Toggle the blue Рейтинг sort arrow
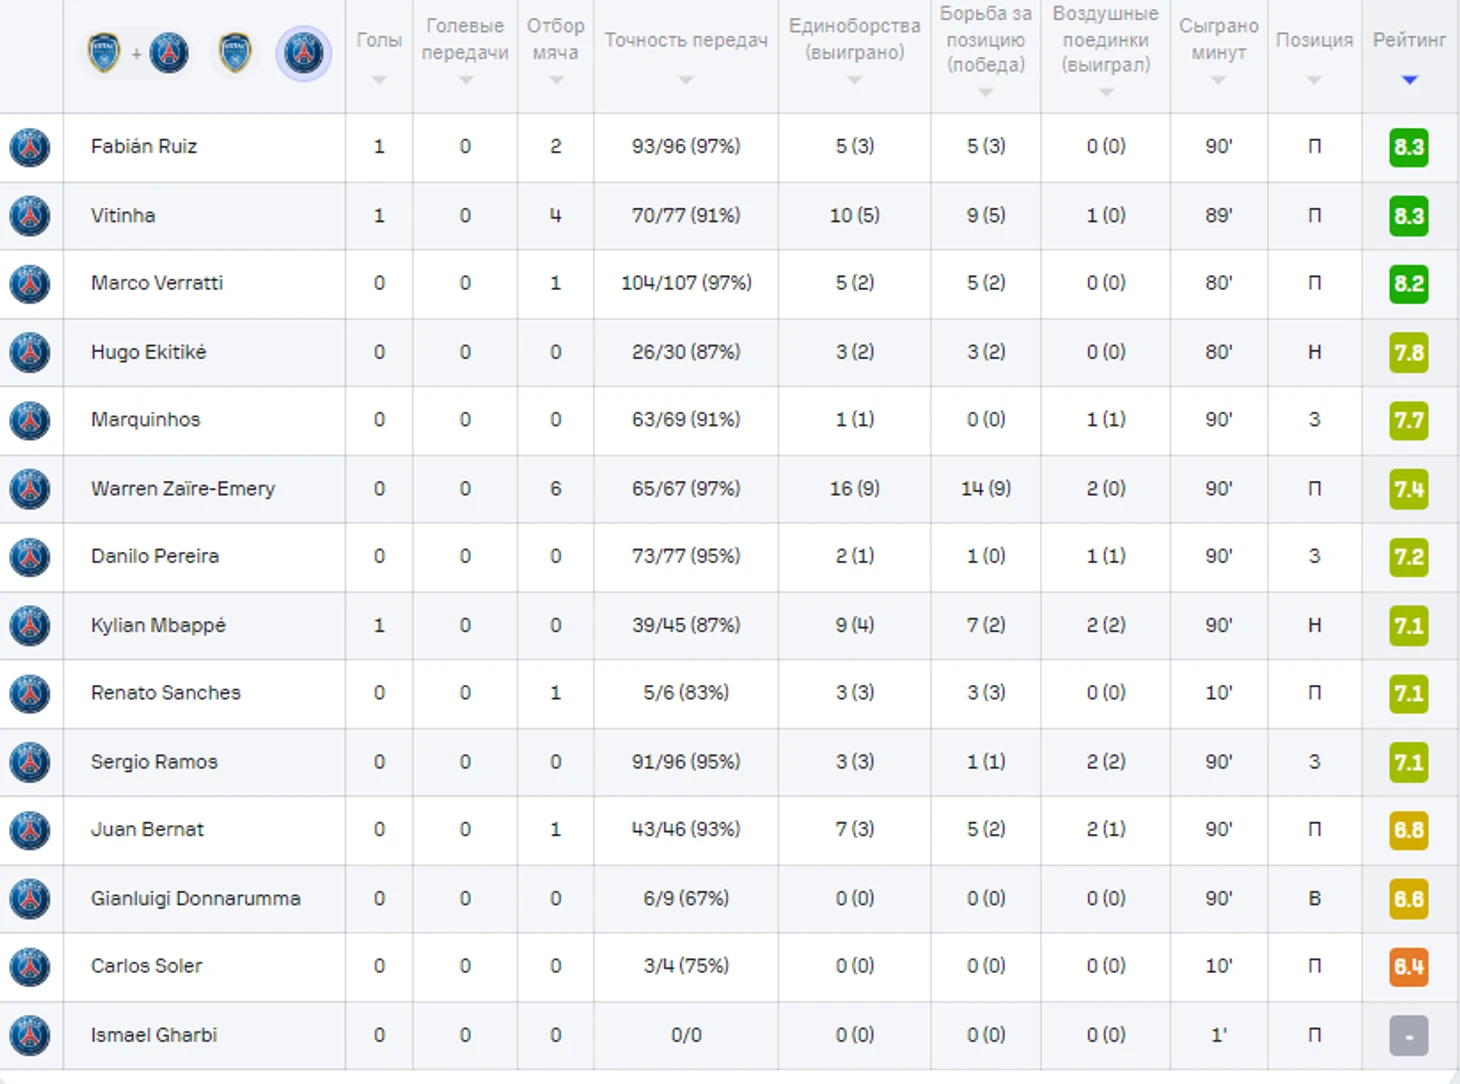1460x1084 pixels. pyautogui.click(x=1409, y=80)
